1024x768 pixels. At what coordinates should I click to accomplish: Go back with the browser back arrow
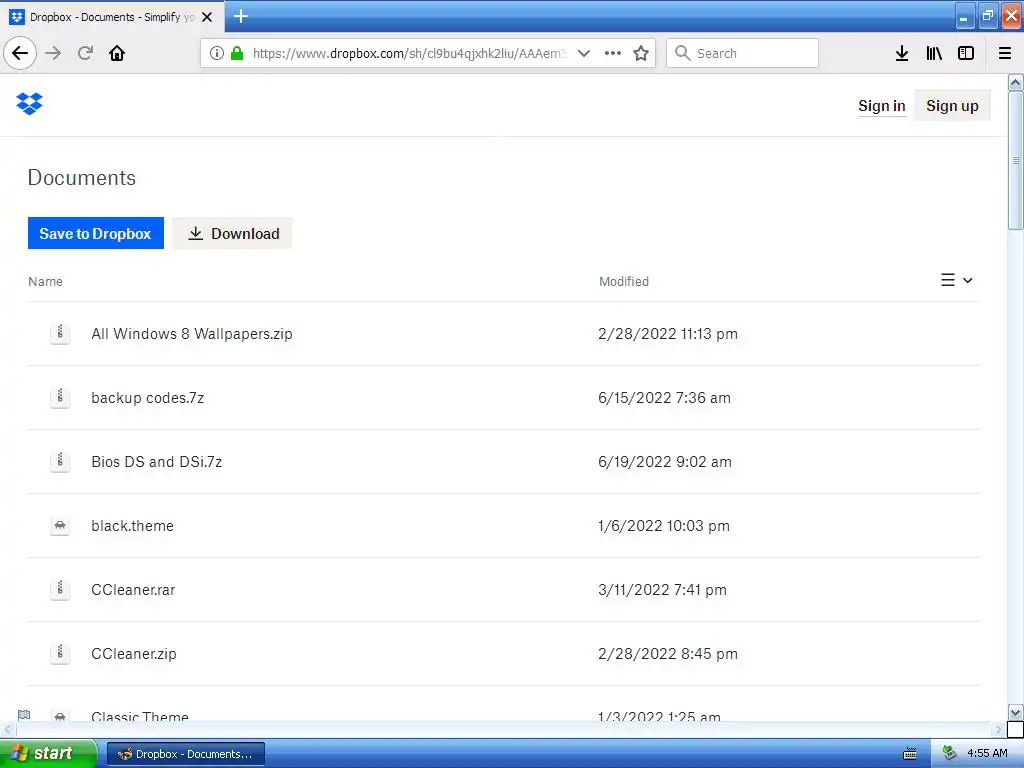tap(20, 53)
